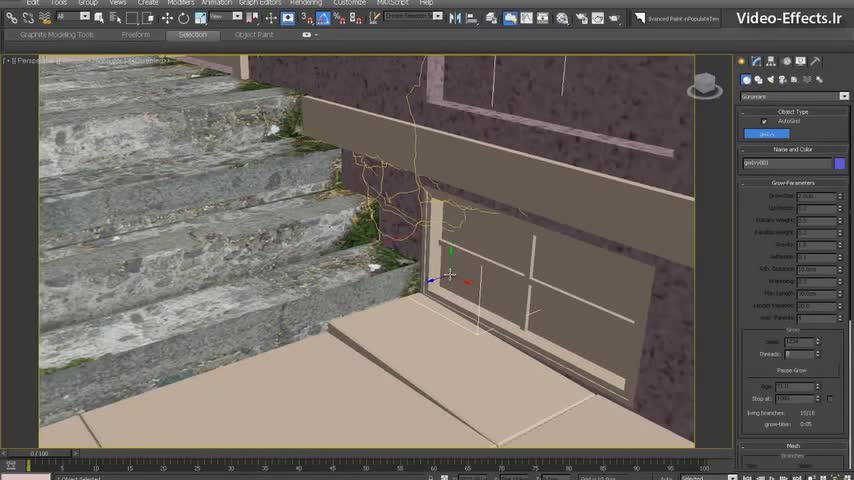Click the gwIvy object type button
The height and width of the screenshot is (480, 854).
point(767,134)
